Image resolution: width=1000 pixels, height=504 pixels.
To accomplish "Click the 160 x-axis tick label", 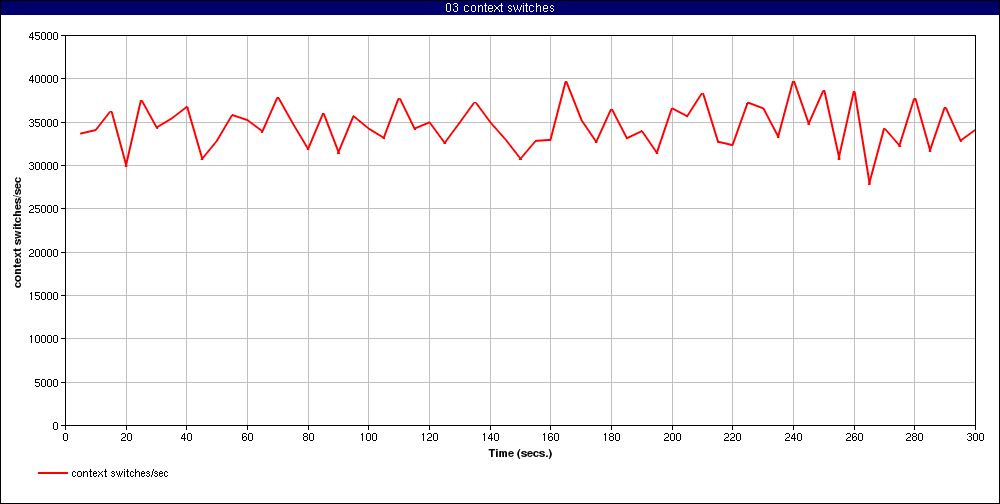I will click(550, 436).
